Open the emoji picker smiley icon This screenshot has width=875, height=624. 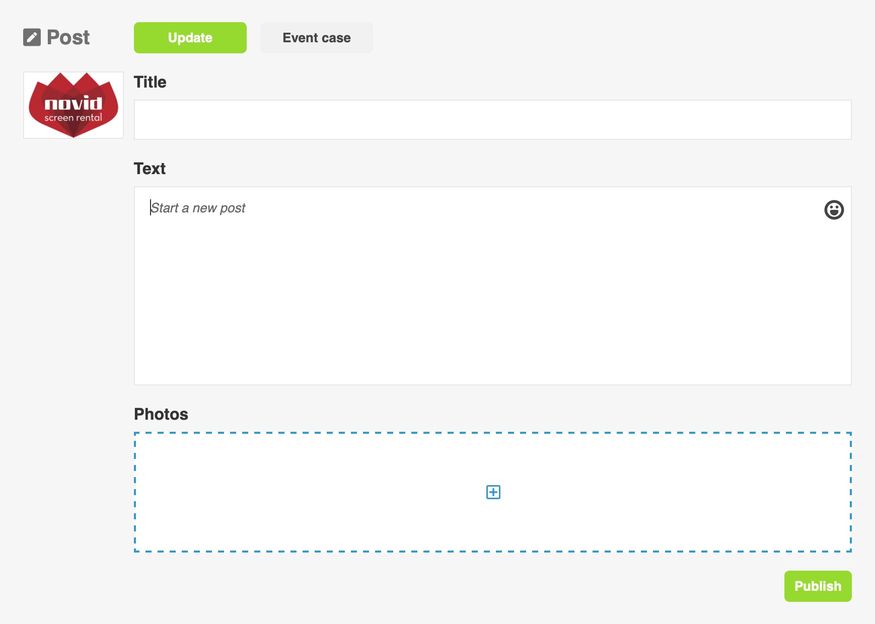coord(834,210)
